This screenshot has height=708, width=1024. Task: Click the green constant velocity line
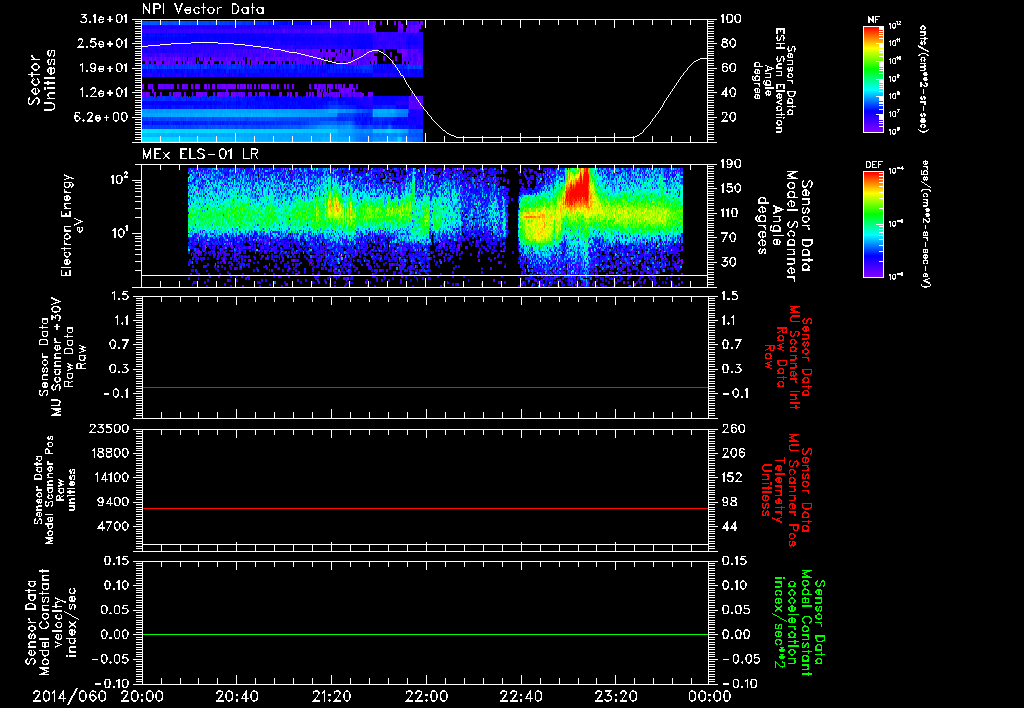click(x=425, y=634)
